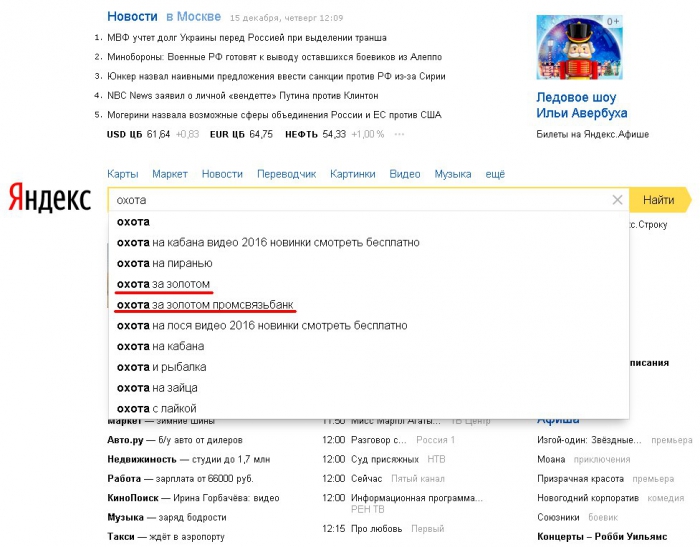Open the Карты service tab
The height and width of the screenshot is (547, 700).
(123, 174)
